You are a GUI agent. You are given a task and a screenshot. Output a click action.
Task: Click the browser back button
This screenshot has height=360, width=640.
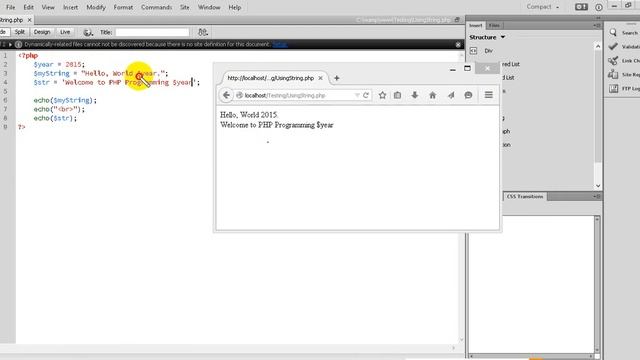point(226,95)
